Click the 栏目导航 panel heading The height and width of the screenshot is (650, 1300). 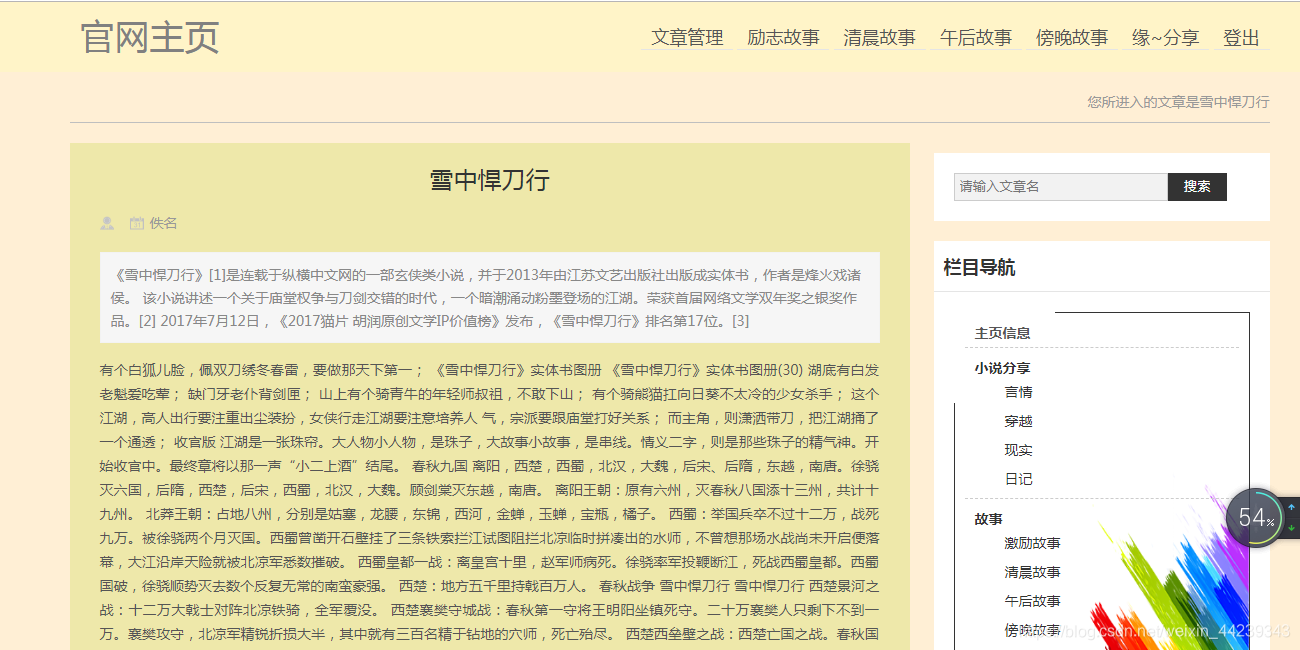(979, 267)
